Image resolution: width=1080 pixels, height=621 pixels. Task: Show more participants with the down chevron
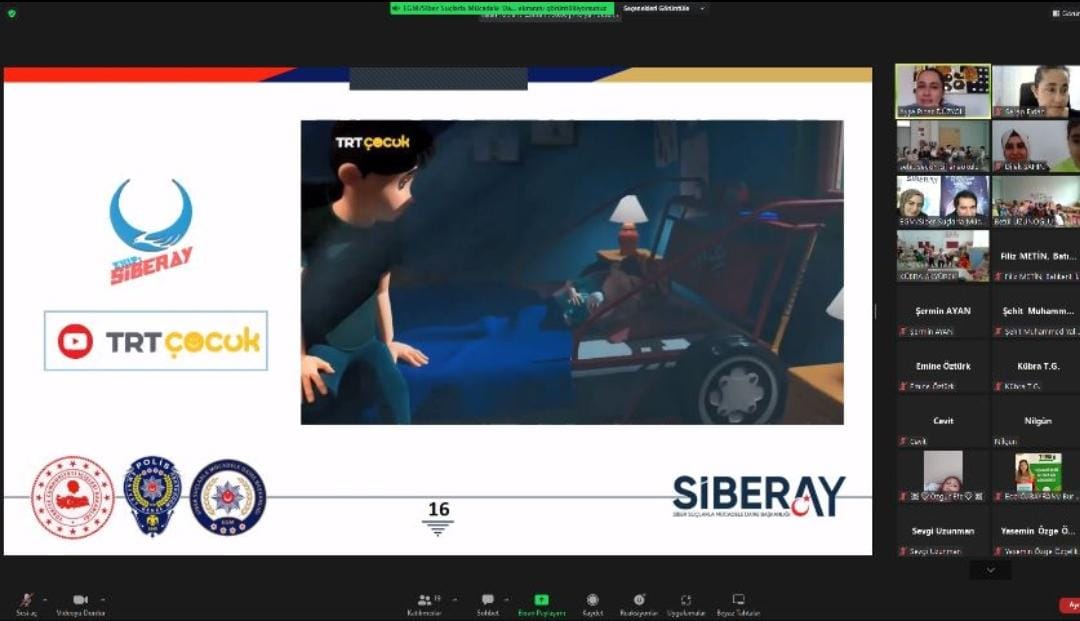(x=990, y=570)
